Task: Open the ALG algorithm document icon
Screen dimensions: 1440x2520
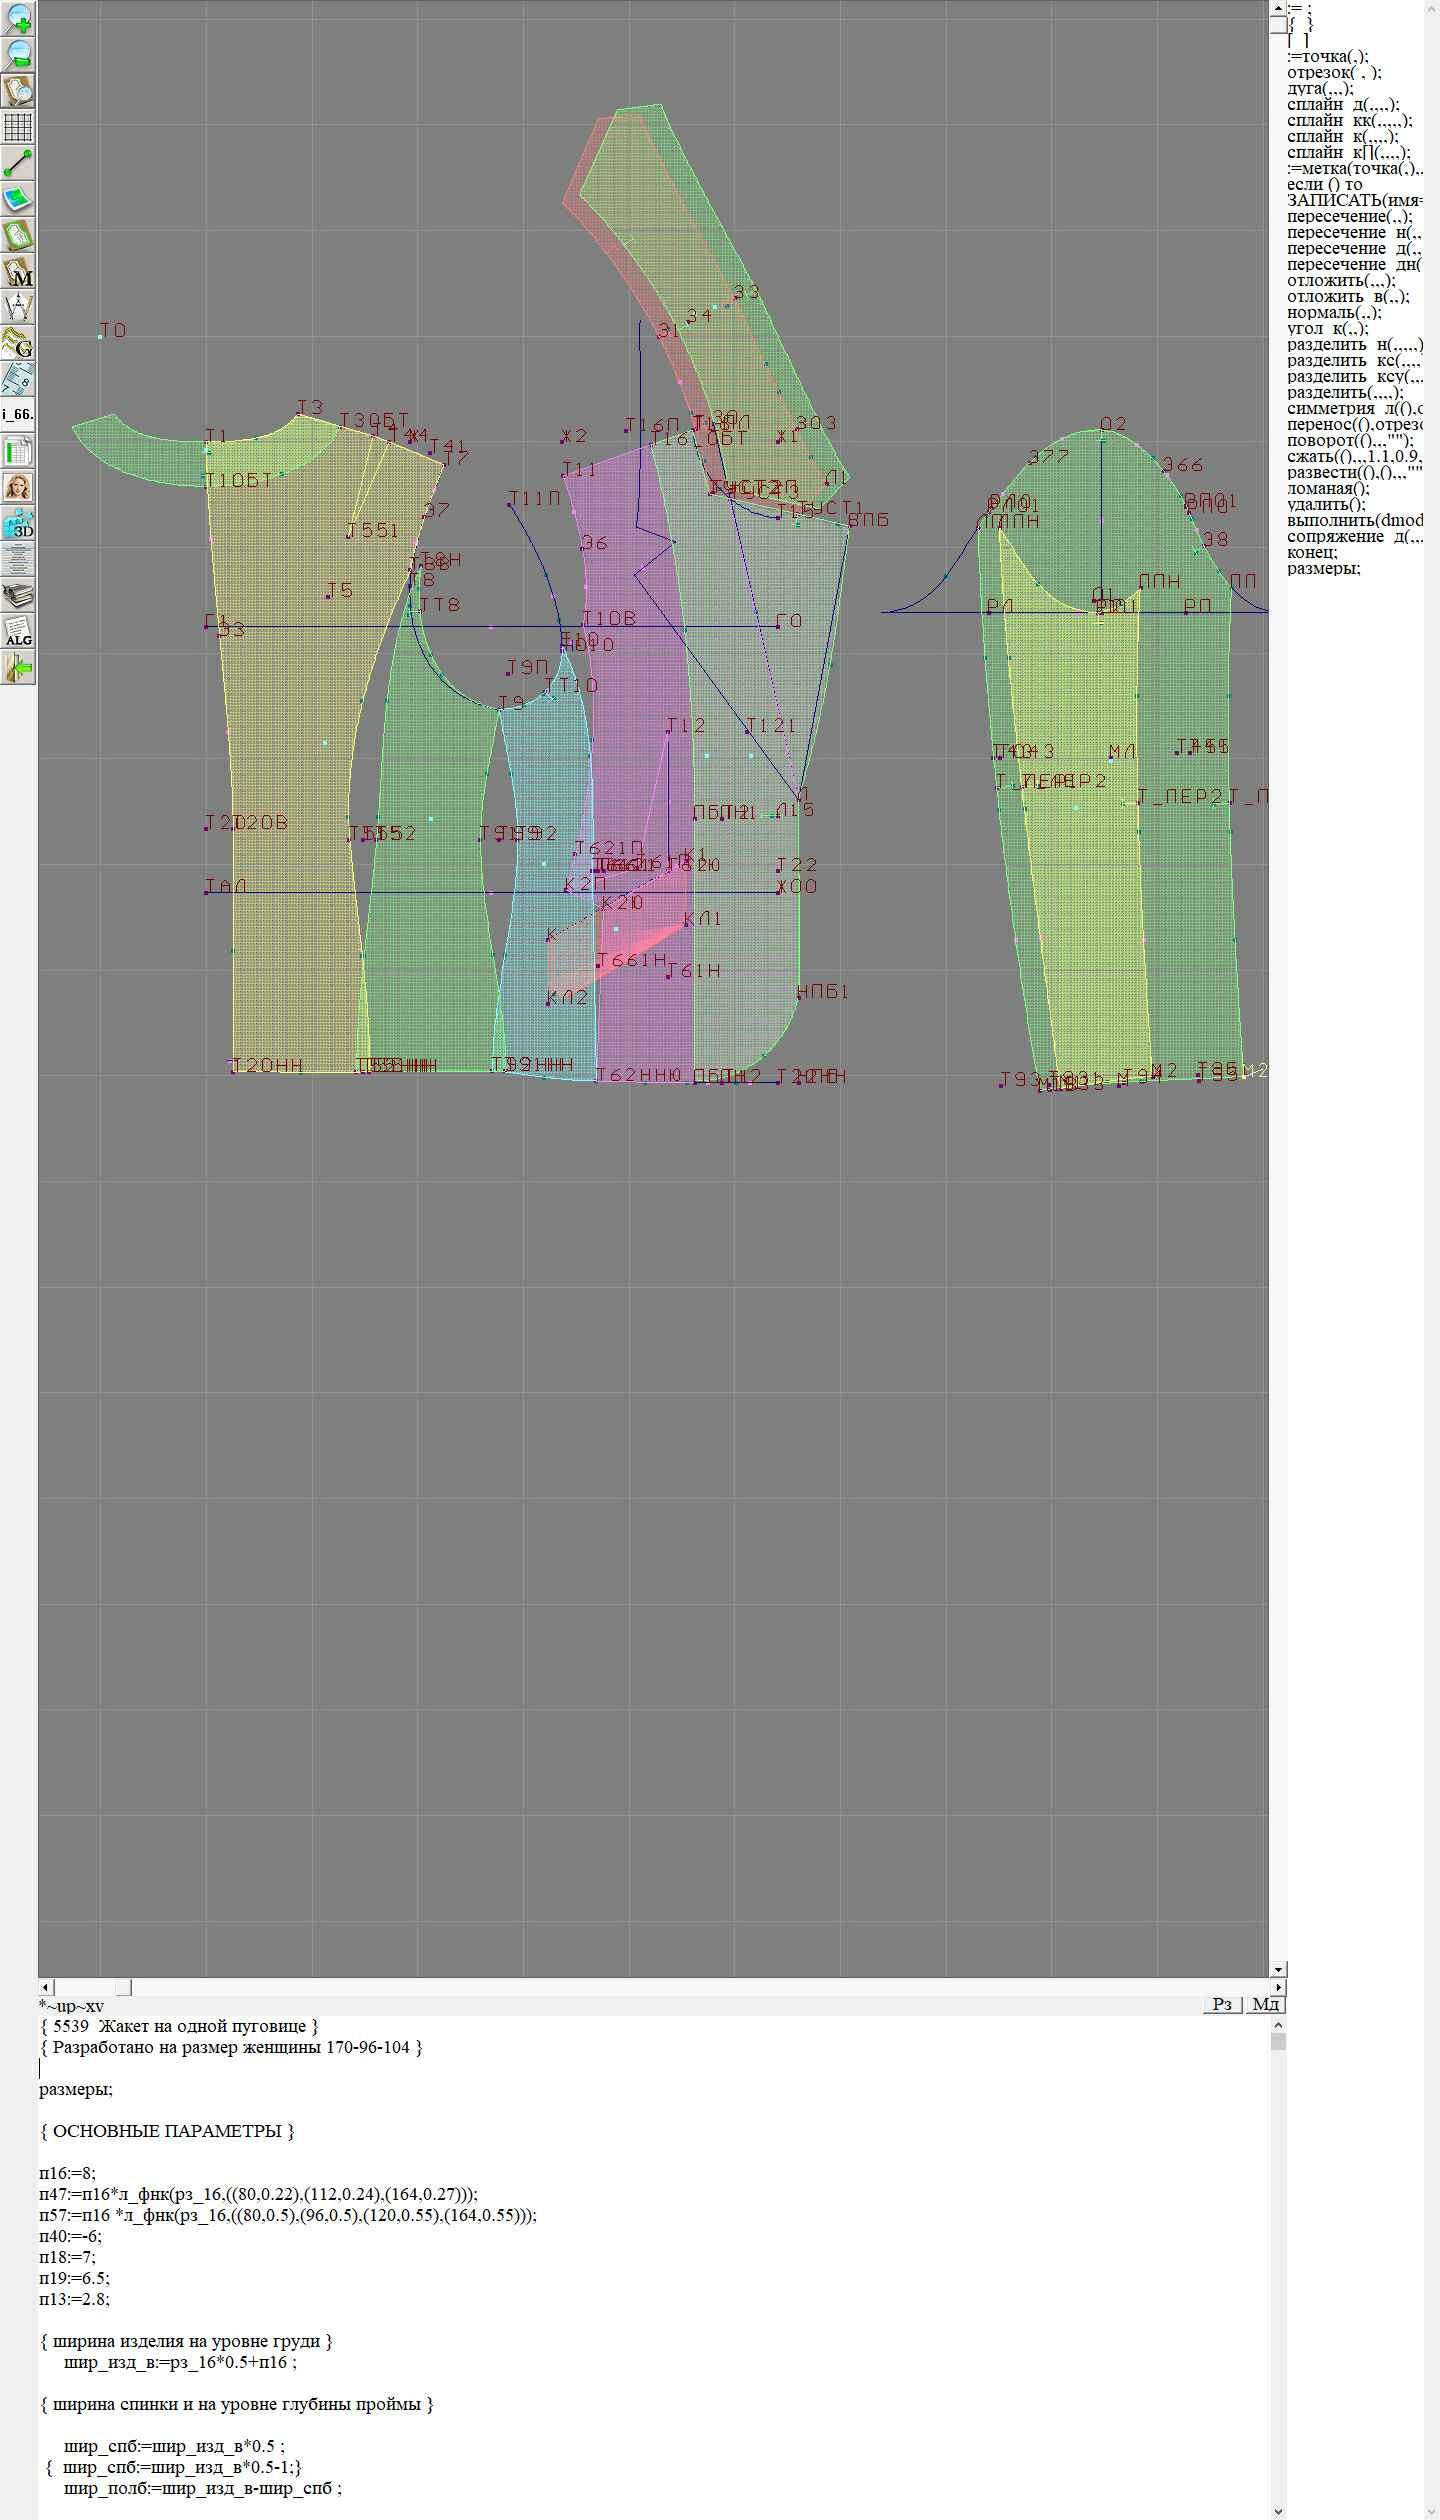Action: pos(18,632)
